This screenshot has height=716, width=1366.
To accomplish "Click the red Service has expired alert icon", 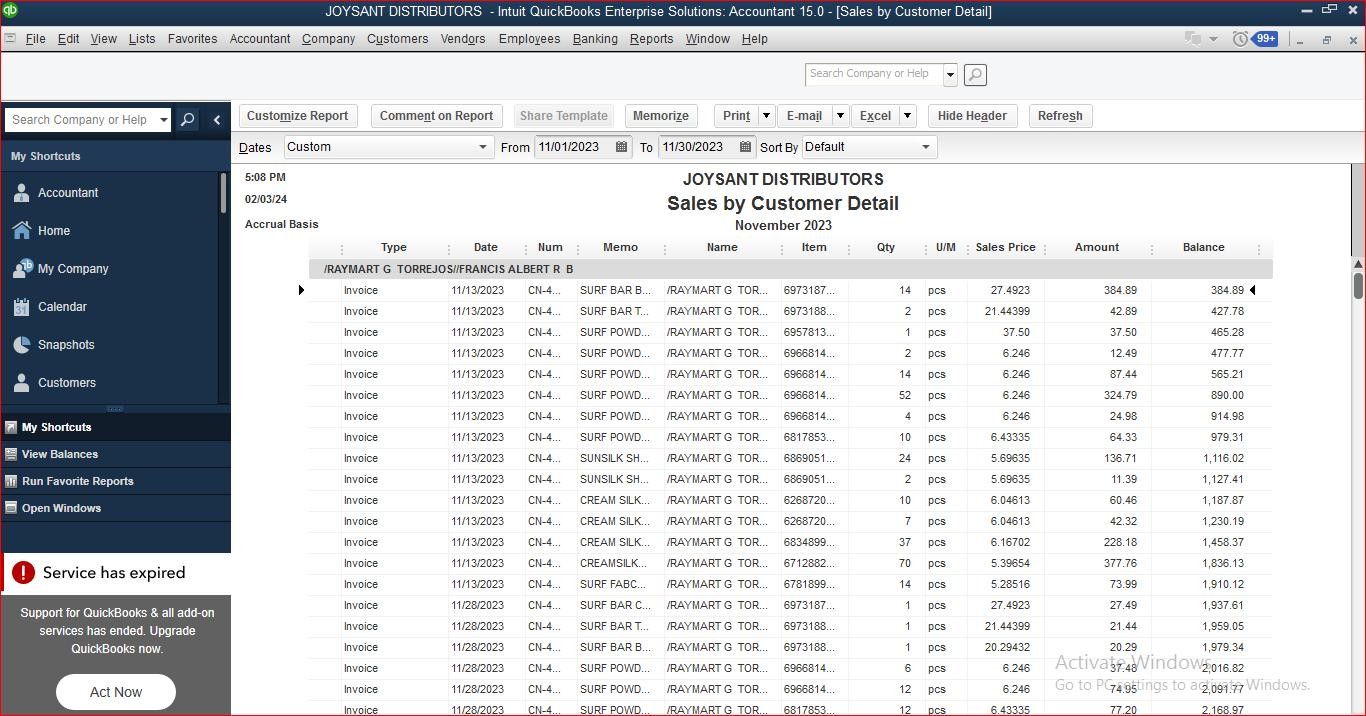I will click(22, 572).
